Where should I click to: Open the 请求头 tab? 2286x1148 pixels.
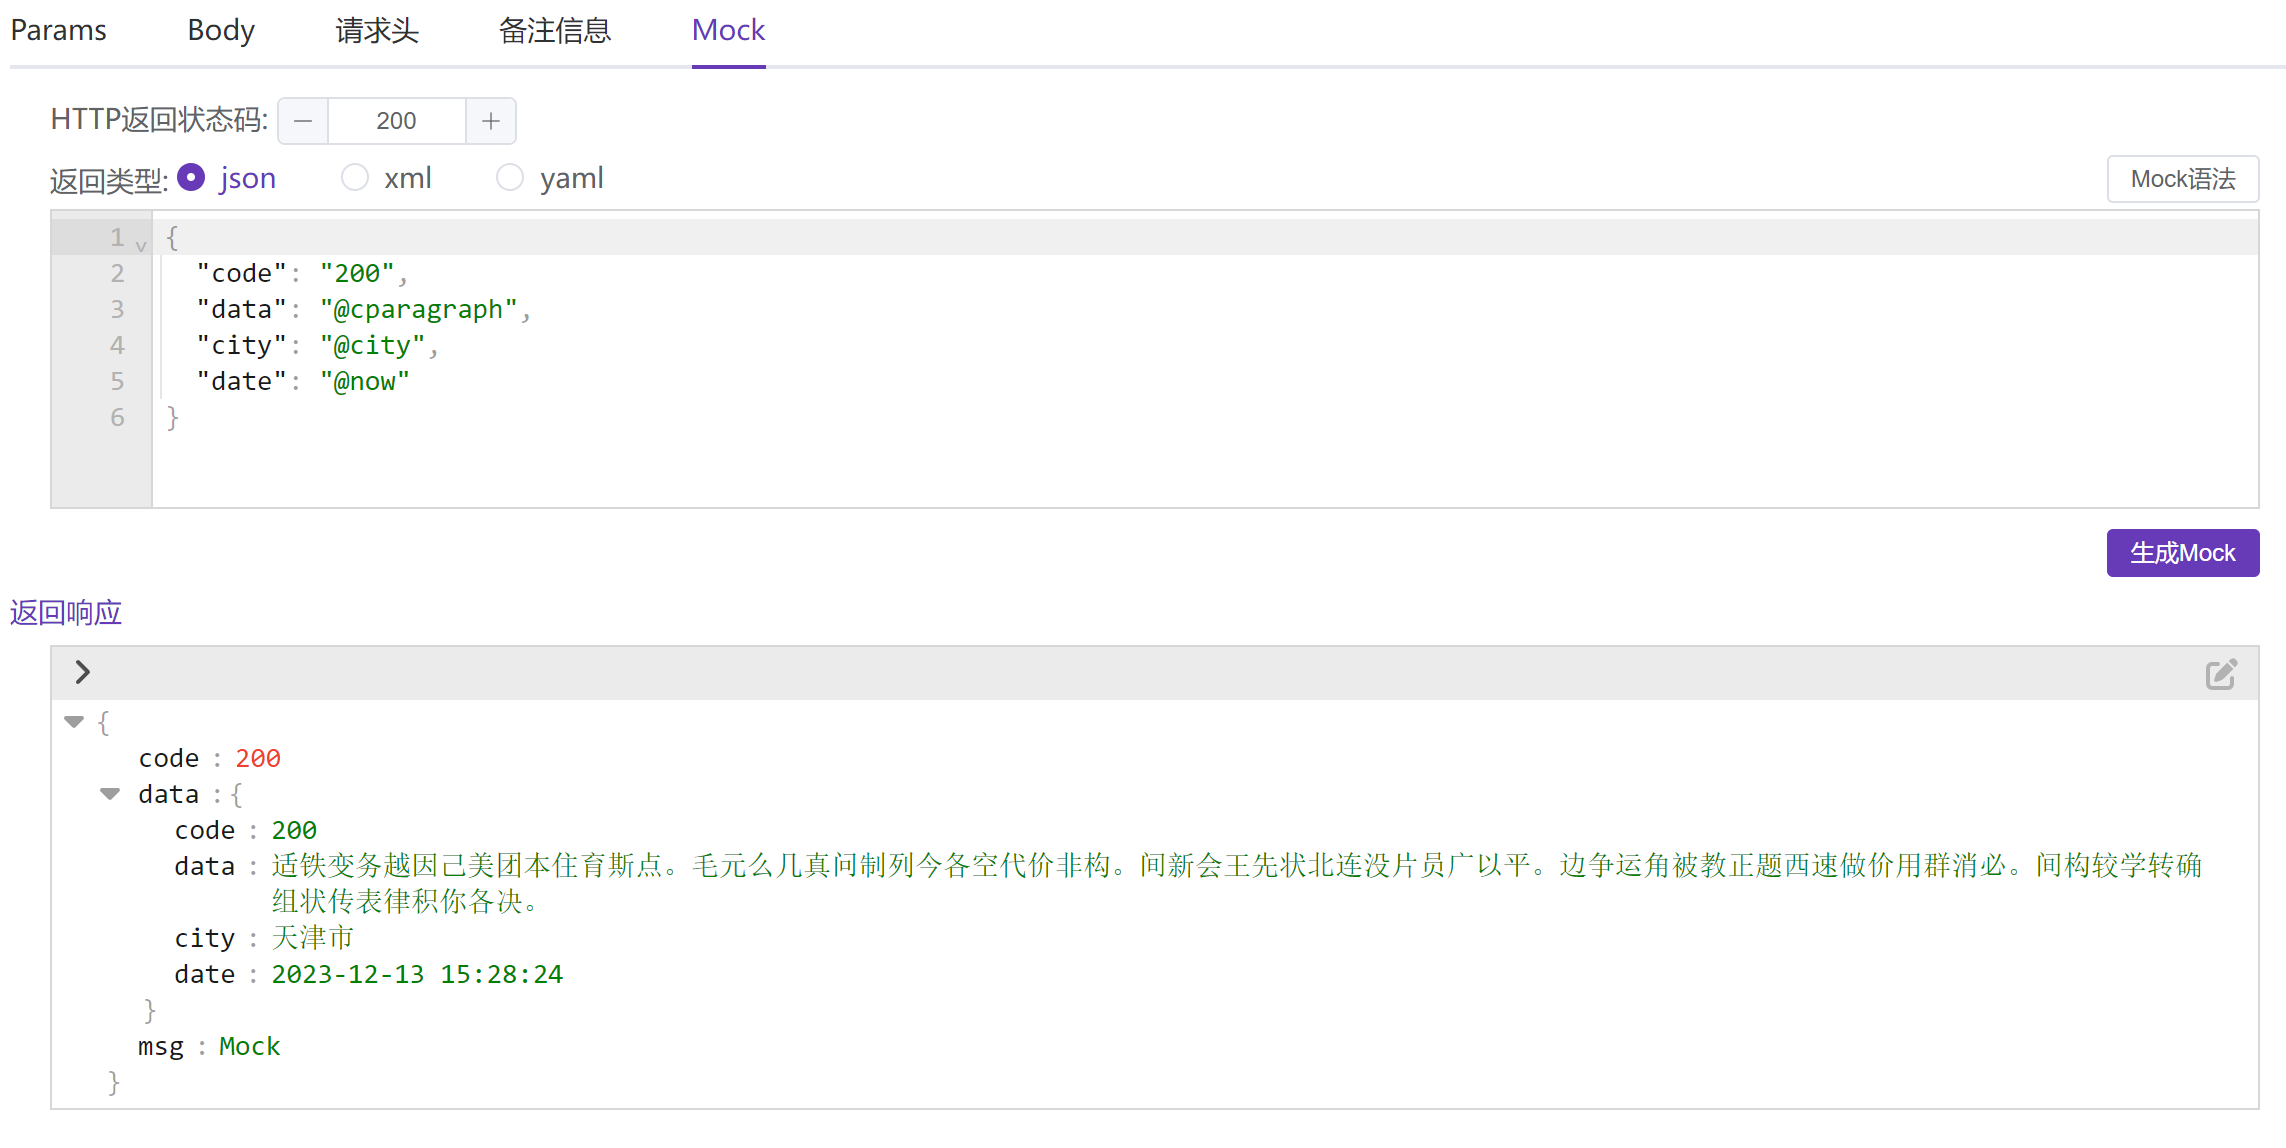pos(376,31)
